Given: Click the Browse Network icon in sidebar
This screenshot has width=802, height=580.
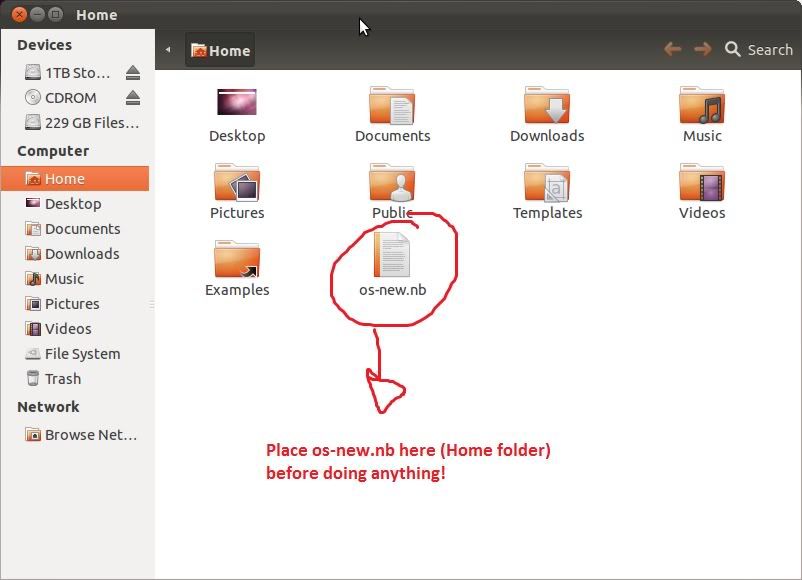Looking at the screenshot, I should tap(33, 434).
